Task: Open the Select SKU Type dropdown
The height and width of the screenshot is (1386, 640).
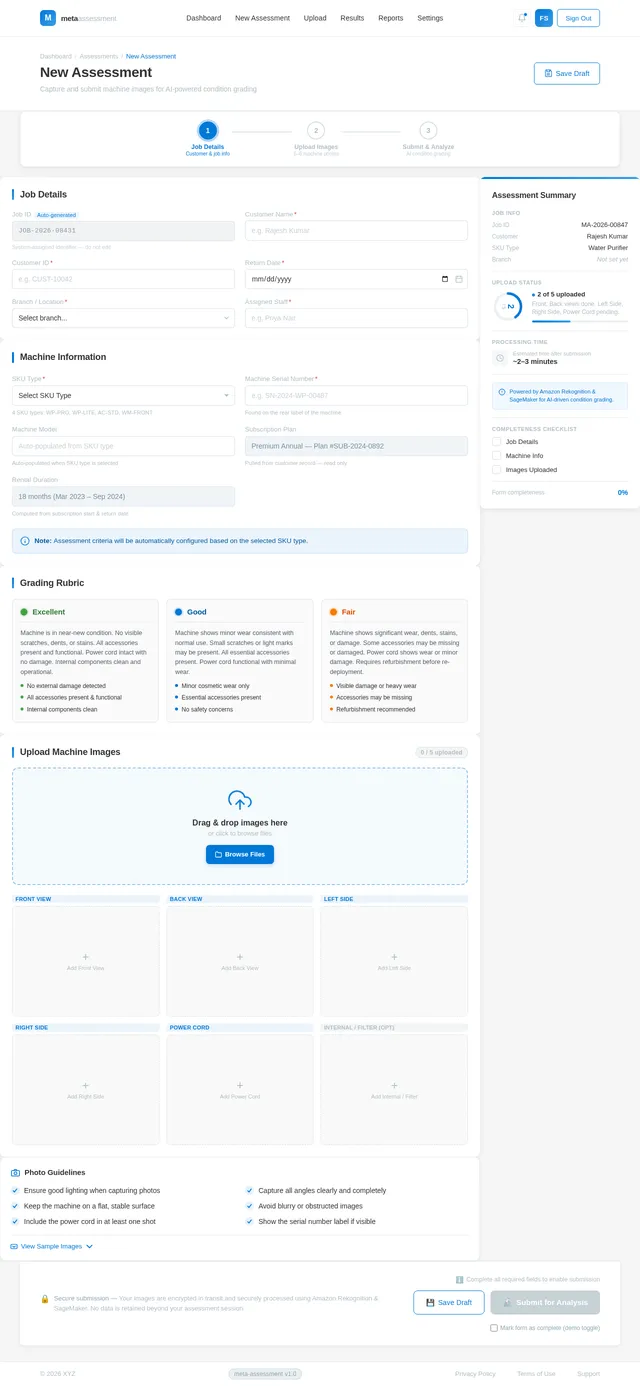Action: (x=123, y=396)
